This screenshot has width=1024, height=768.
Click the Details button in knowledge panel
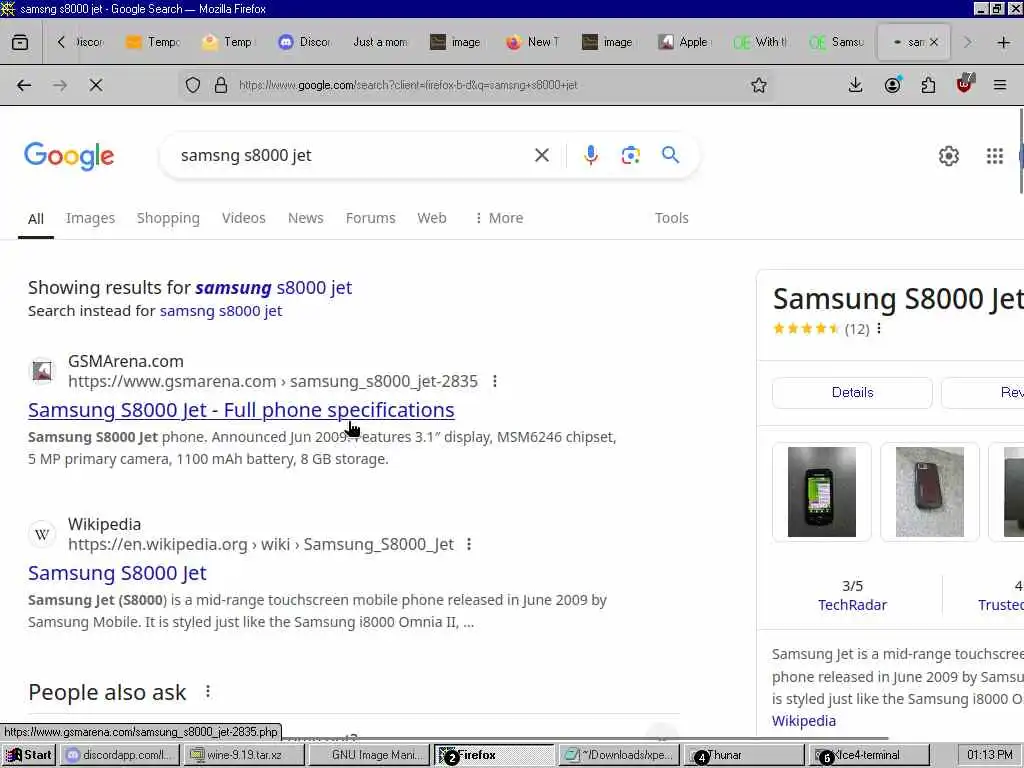852,392
